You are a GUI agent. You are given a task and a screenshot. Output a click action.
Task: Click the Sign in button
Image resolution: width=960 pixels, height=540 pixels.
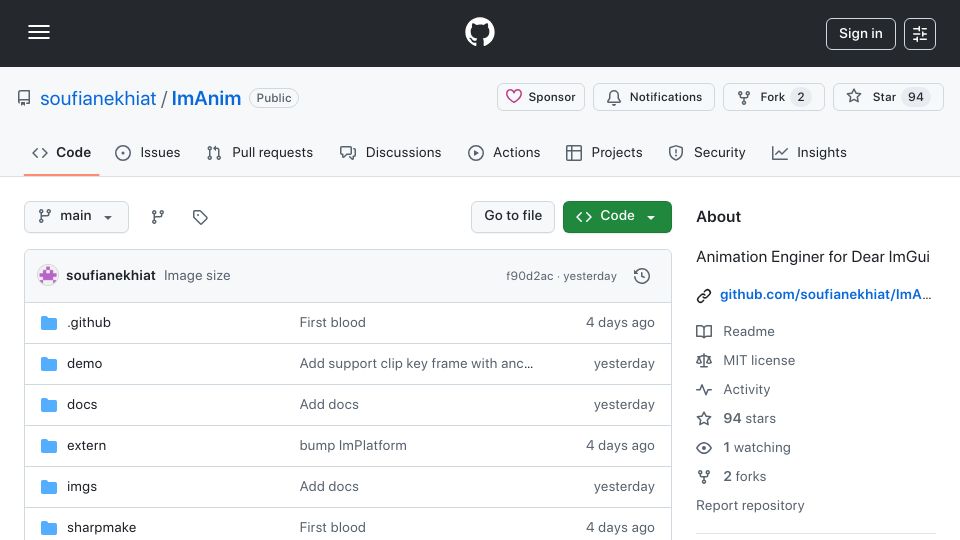coord(860,34)
